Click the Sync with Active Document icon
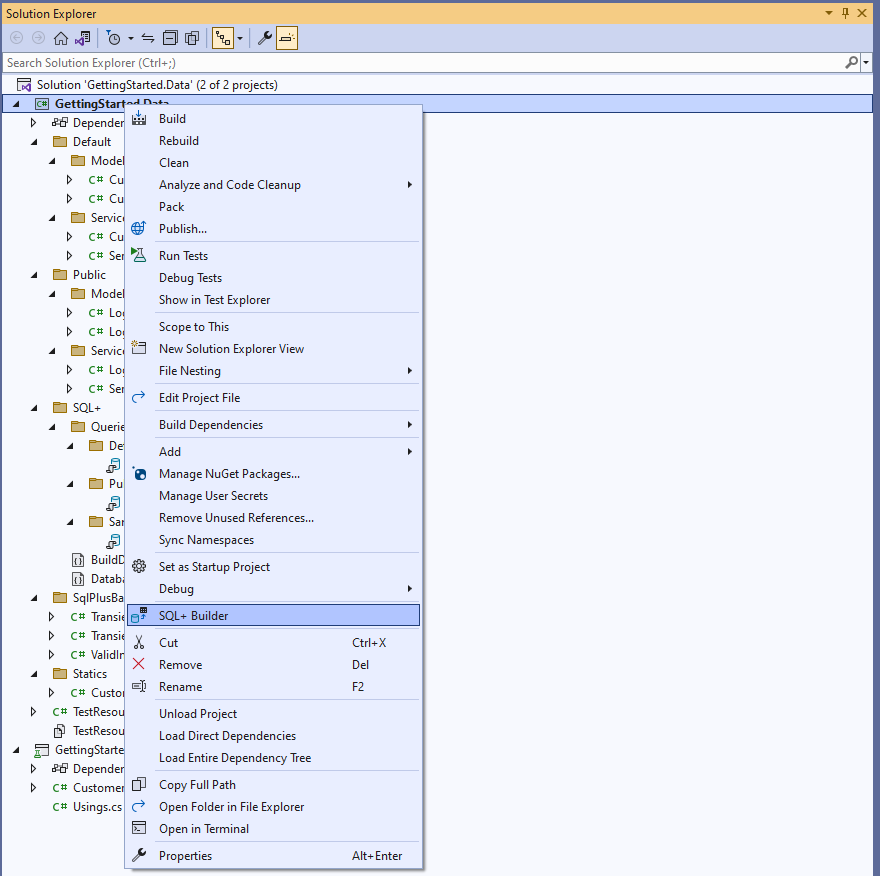The height and width of the screenshot is (876, 880). 148,38
